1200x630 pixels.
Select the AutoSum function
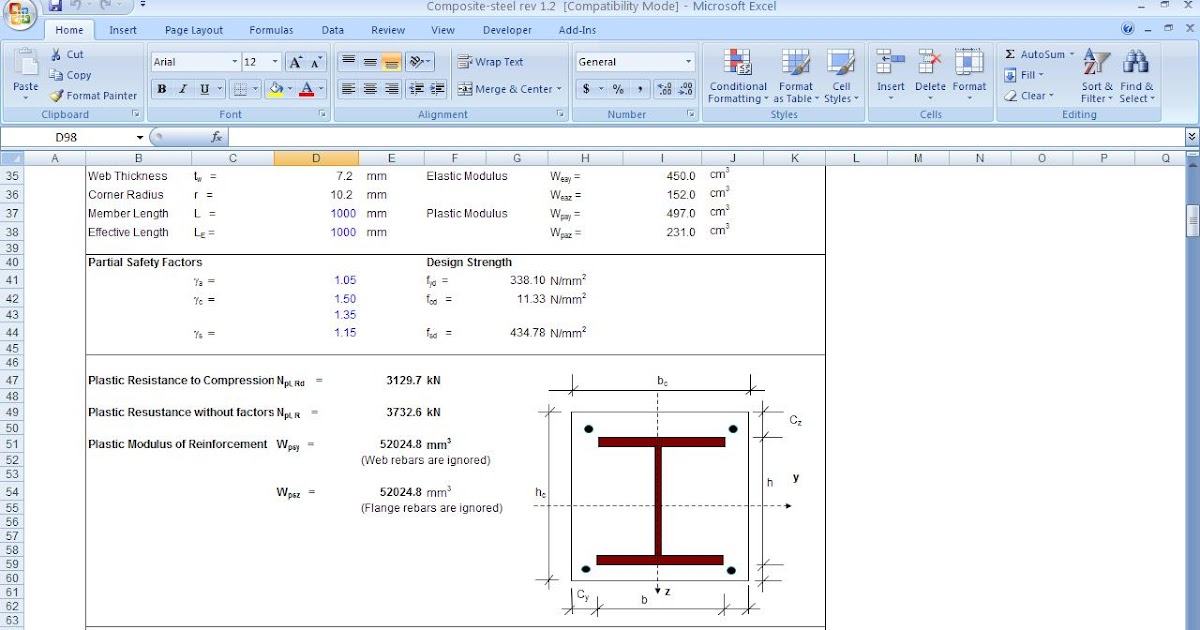1040,53
